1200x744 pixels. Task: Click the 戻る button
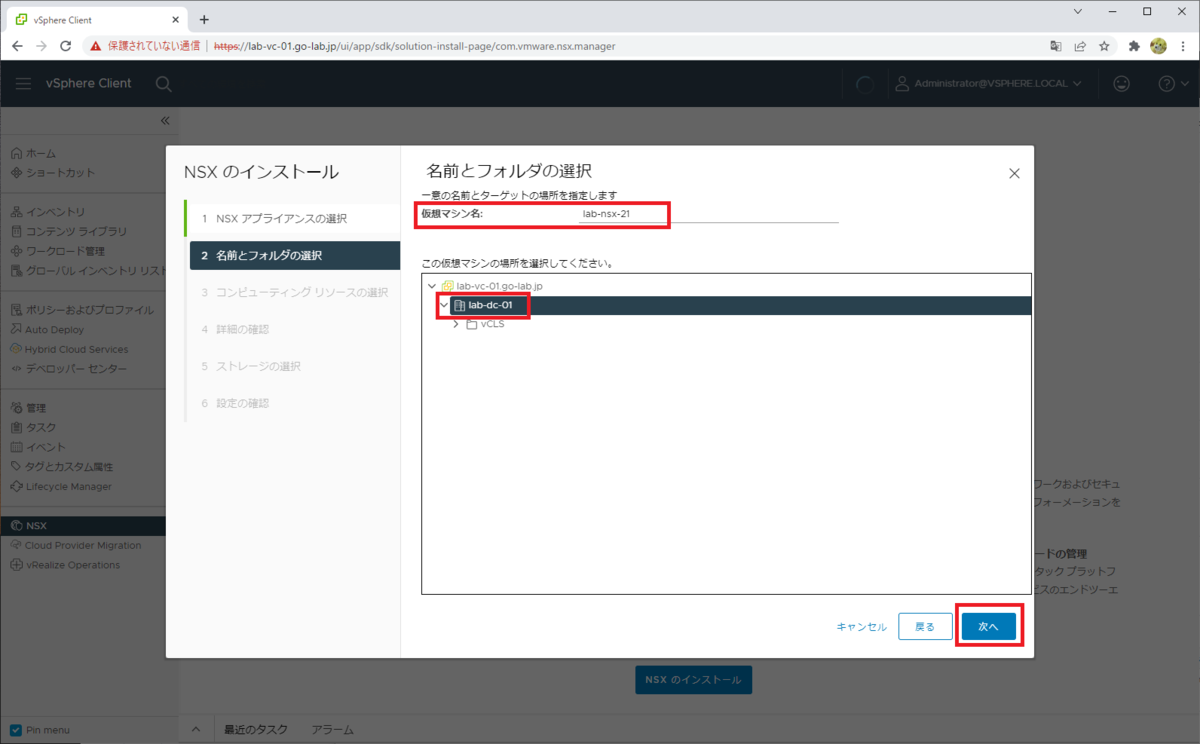click(925, 627)
